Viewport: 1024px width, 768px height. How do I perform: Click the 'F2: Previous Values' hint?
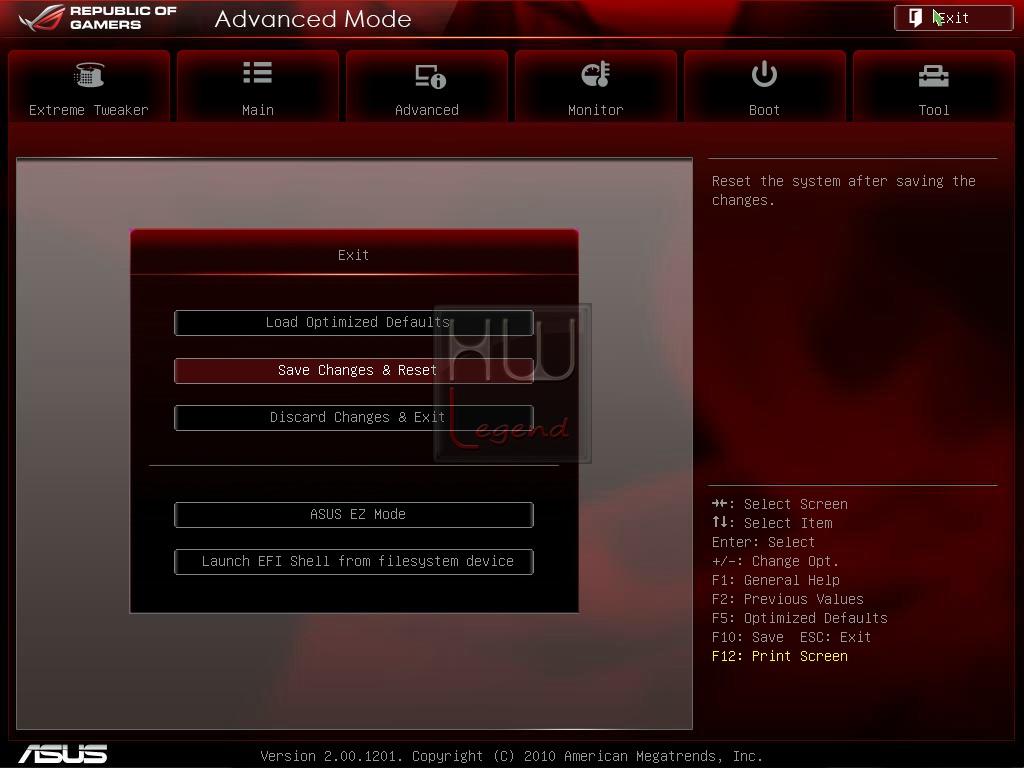point(788,599)
